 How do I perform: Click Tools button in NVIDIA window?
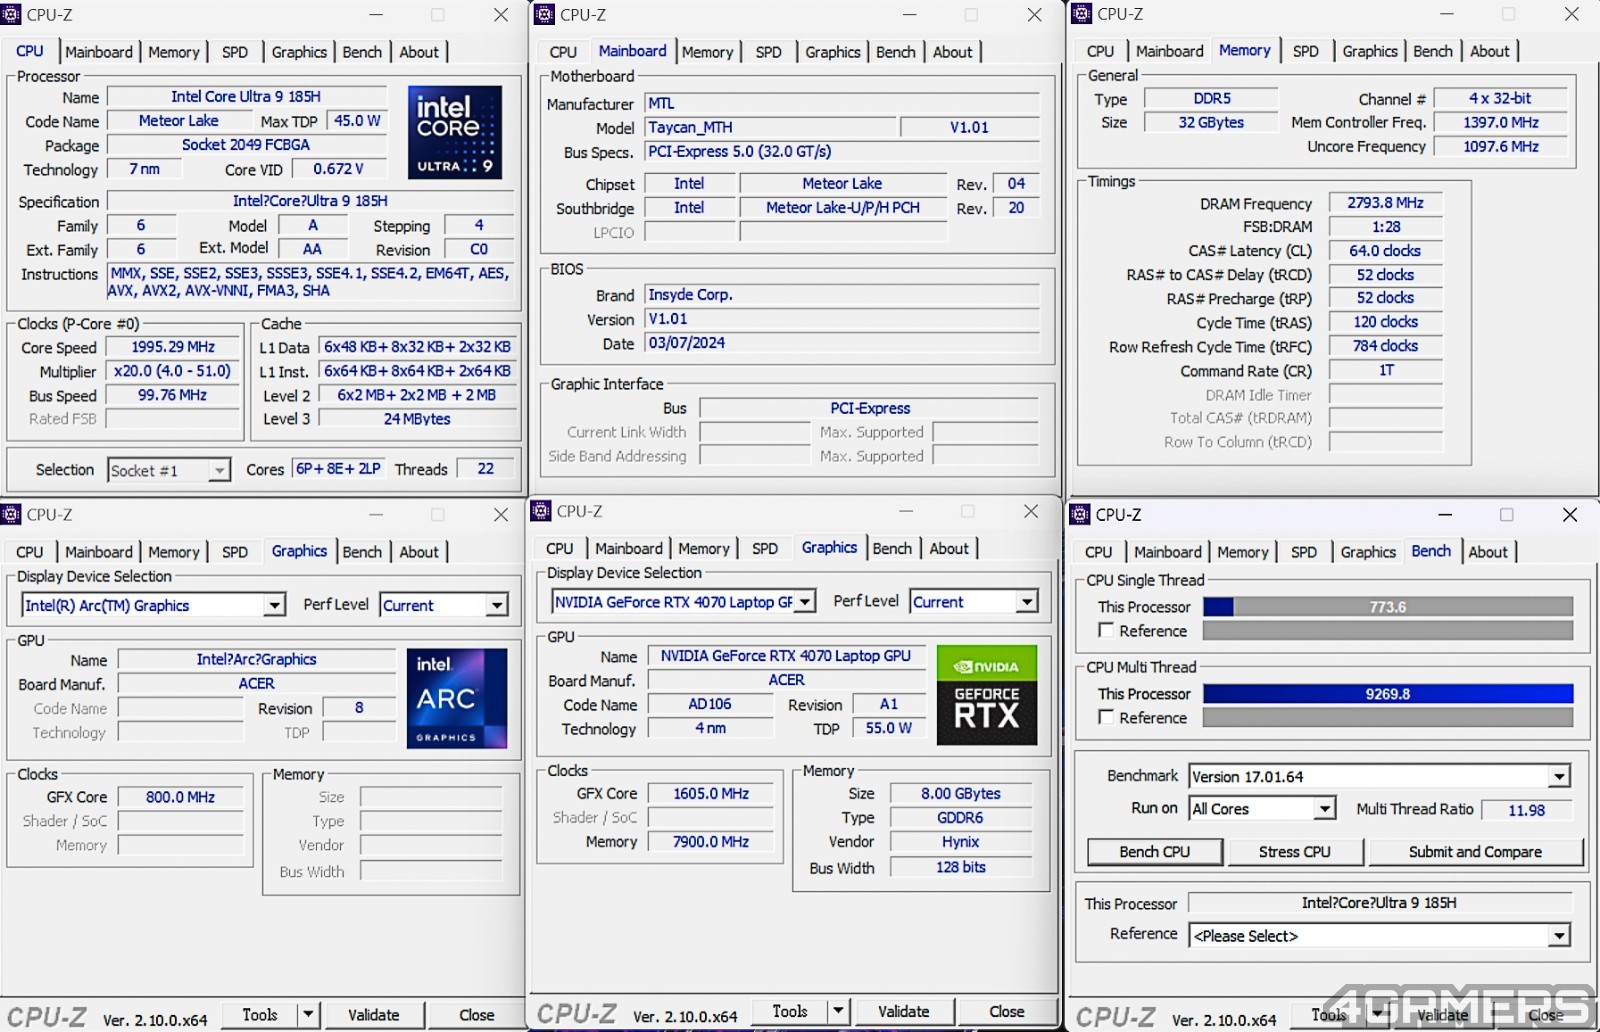(790, 1011)
